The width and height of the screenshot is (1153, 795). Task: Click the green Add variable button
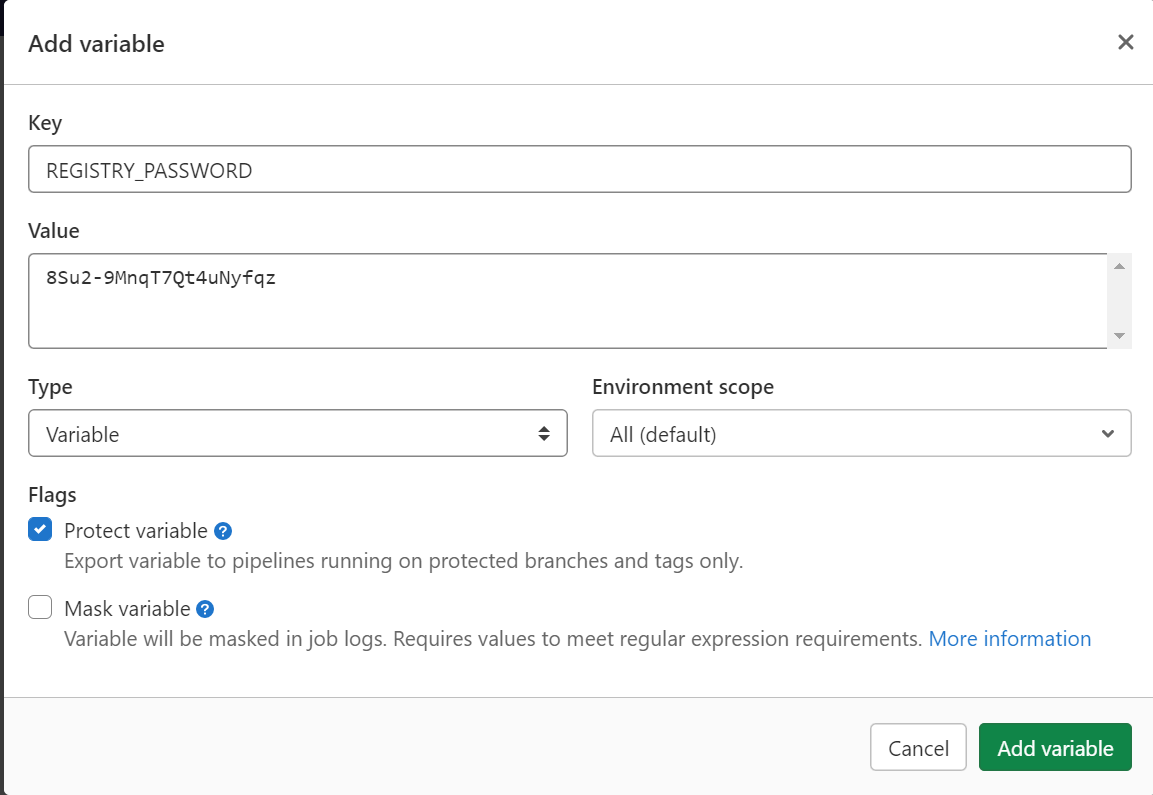point(1055,748)
